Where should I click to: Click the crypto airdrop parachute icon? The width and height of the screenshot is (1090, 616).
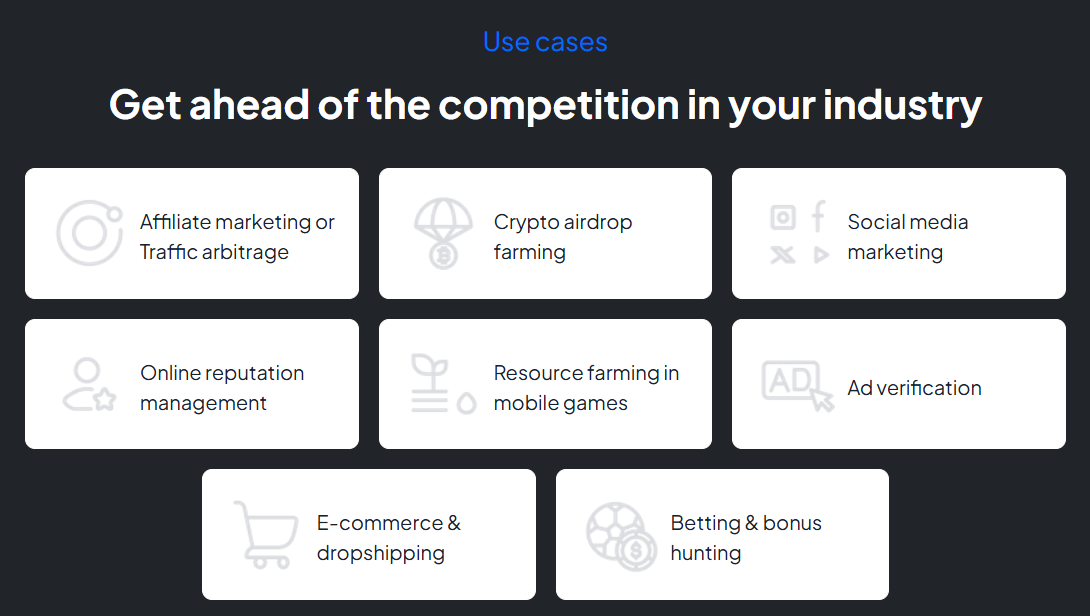click(443, 233)
